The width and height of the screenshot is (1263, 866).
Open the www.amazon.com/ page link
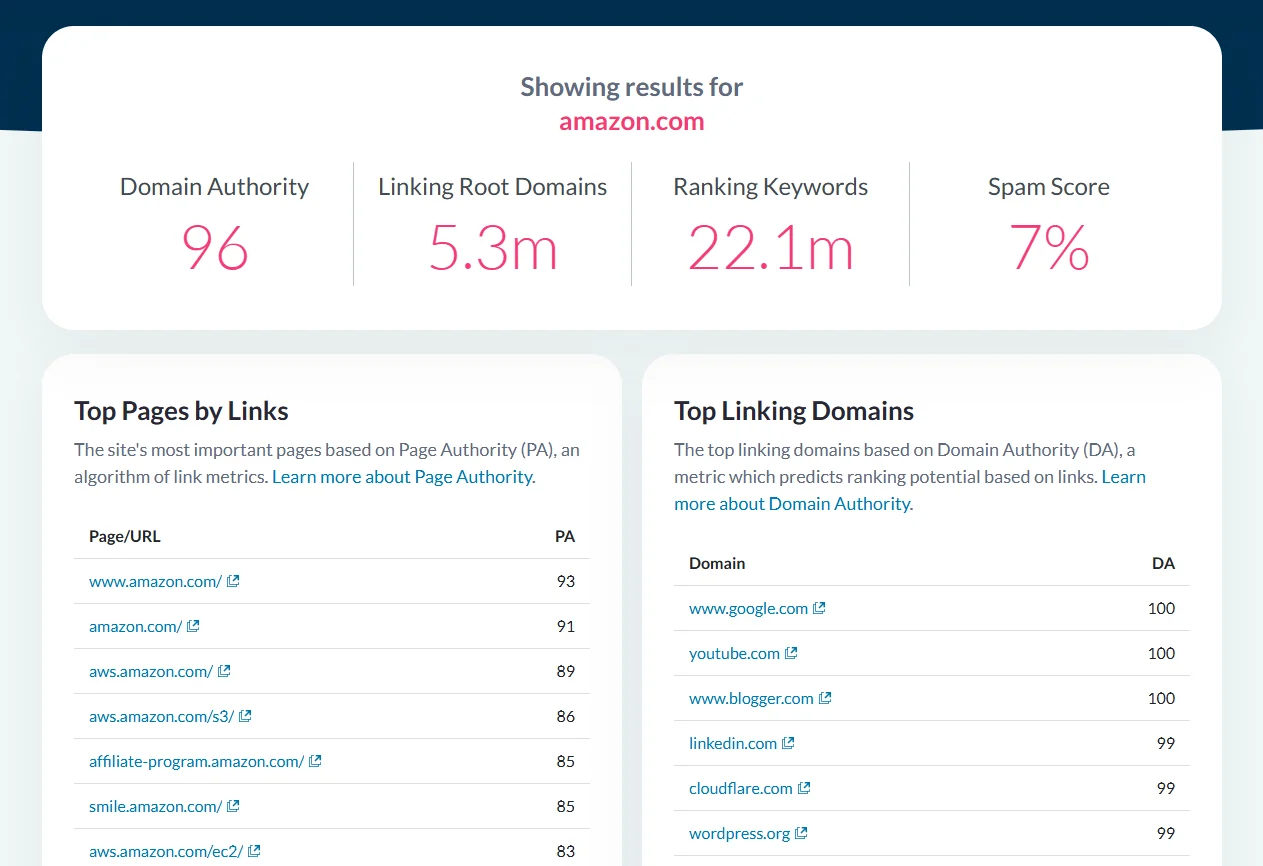coord(155,581)
